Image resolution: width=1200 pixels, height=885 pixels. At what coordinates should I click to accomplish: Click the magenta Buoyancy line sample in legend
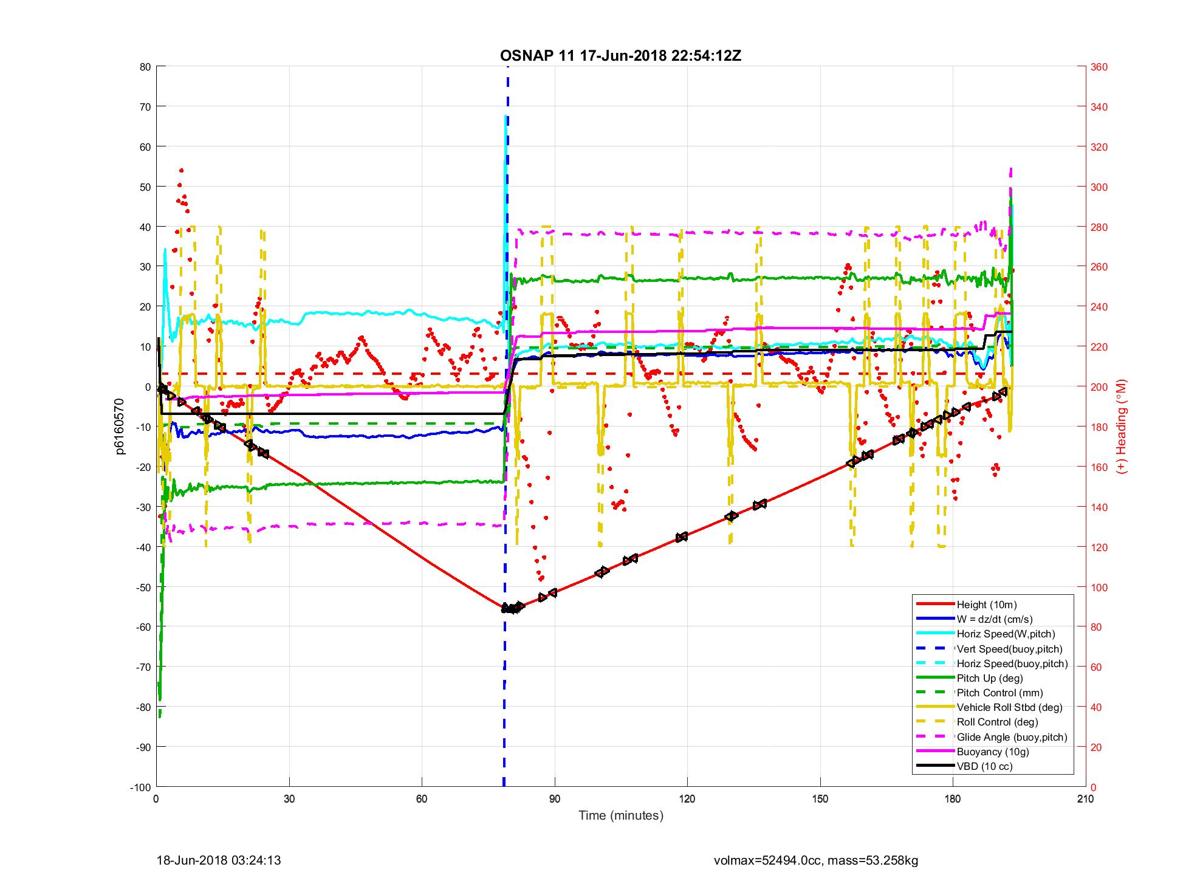click(934, 751)
